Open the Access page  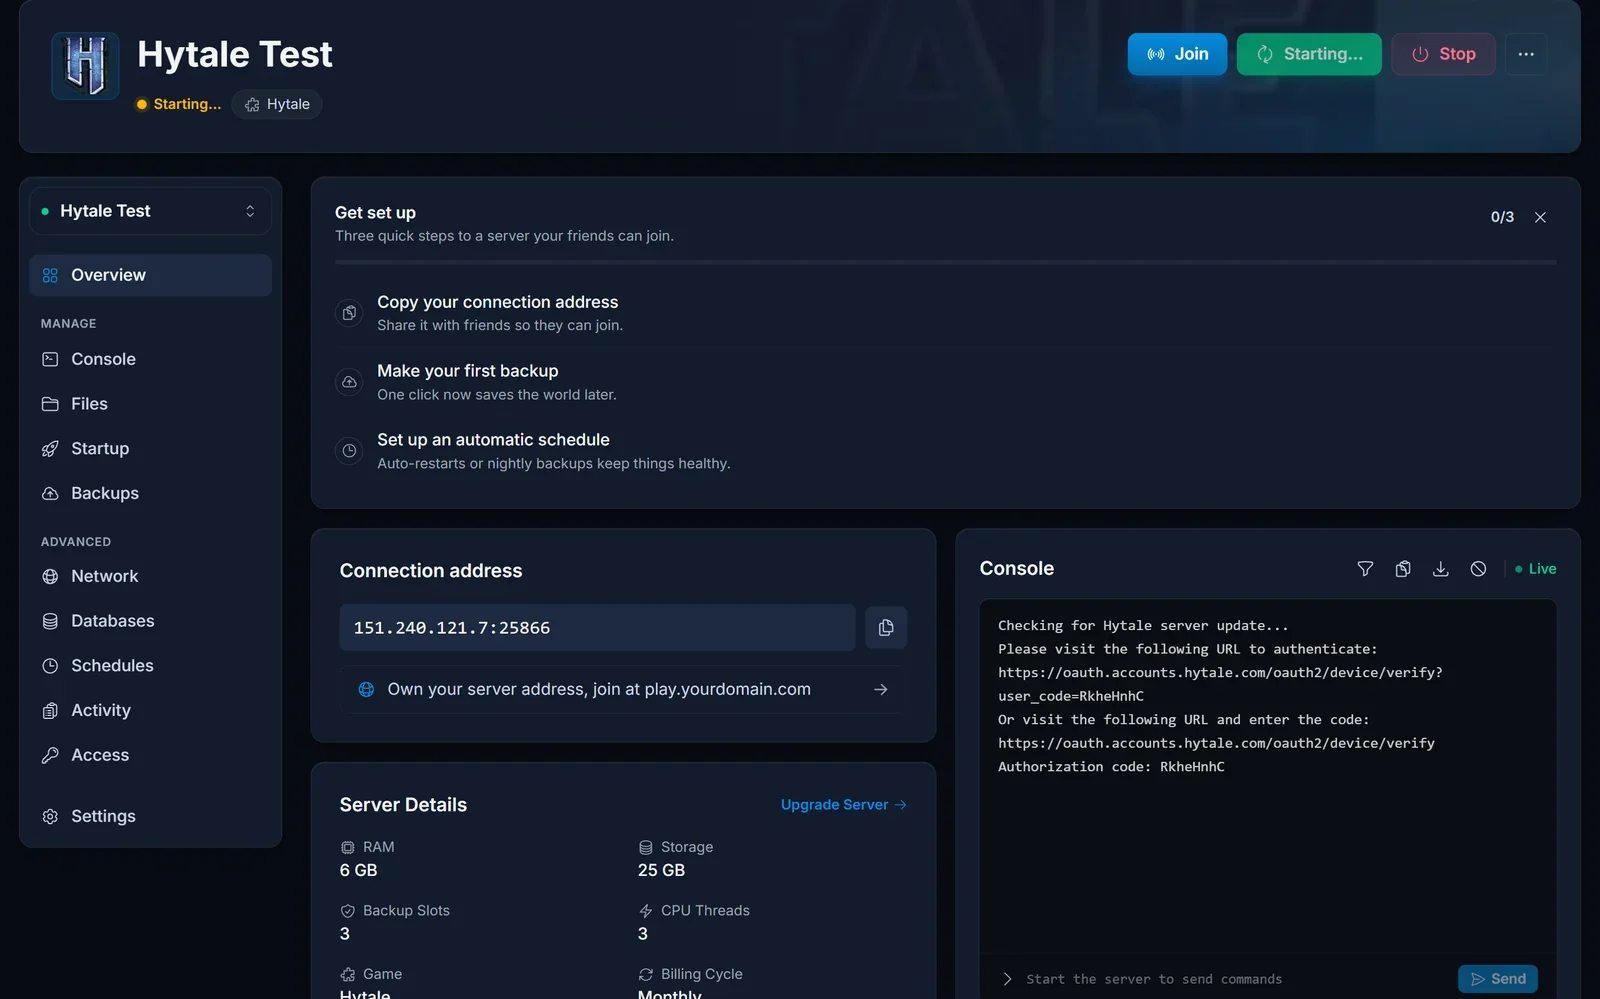click(x=150, y=755)
